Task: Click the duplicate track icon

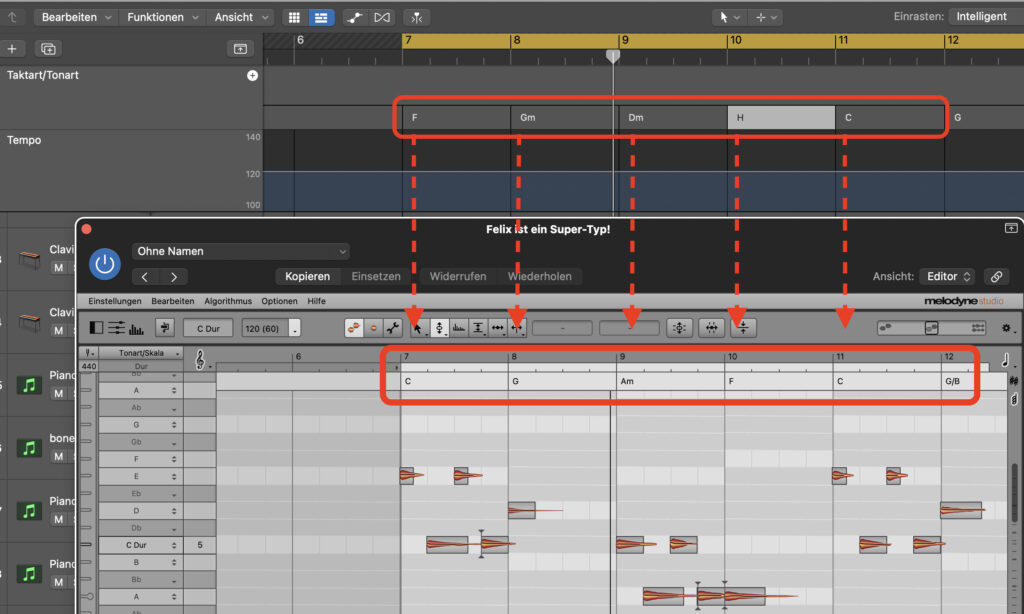Action: click(x=48, y=49)
